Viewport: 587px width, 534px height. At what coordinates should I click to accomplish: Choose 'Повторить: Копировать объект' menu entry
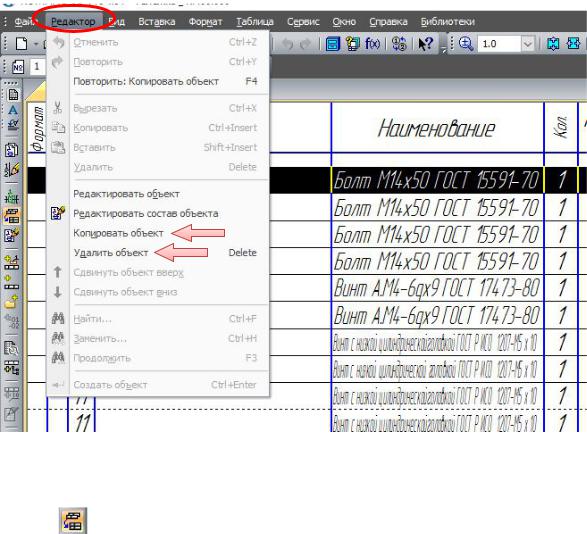[x=157, y=81]
